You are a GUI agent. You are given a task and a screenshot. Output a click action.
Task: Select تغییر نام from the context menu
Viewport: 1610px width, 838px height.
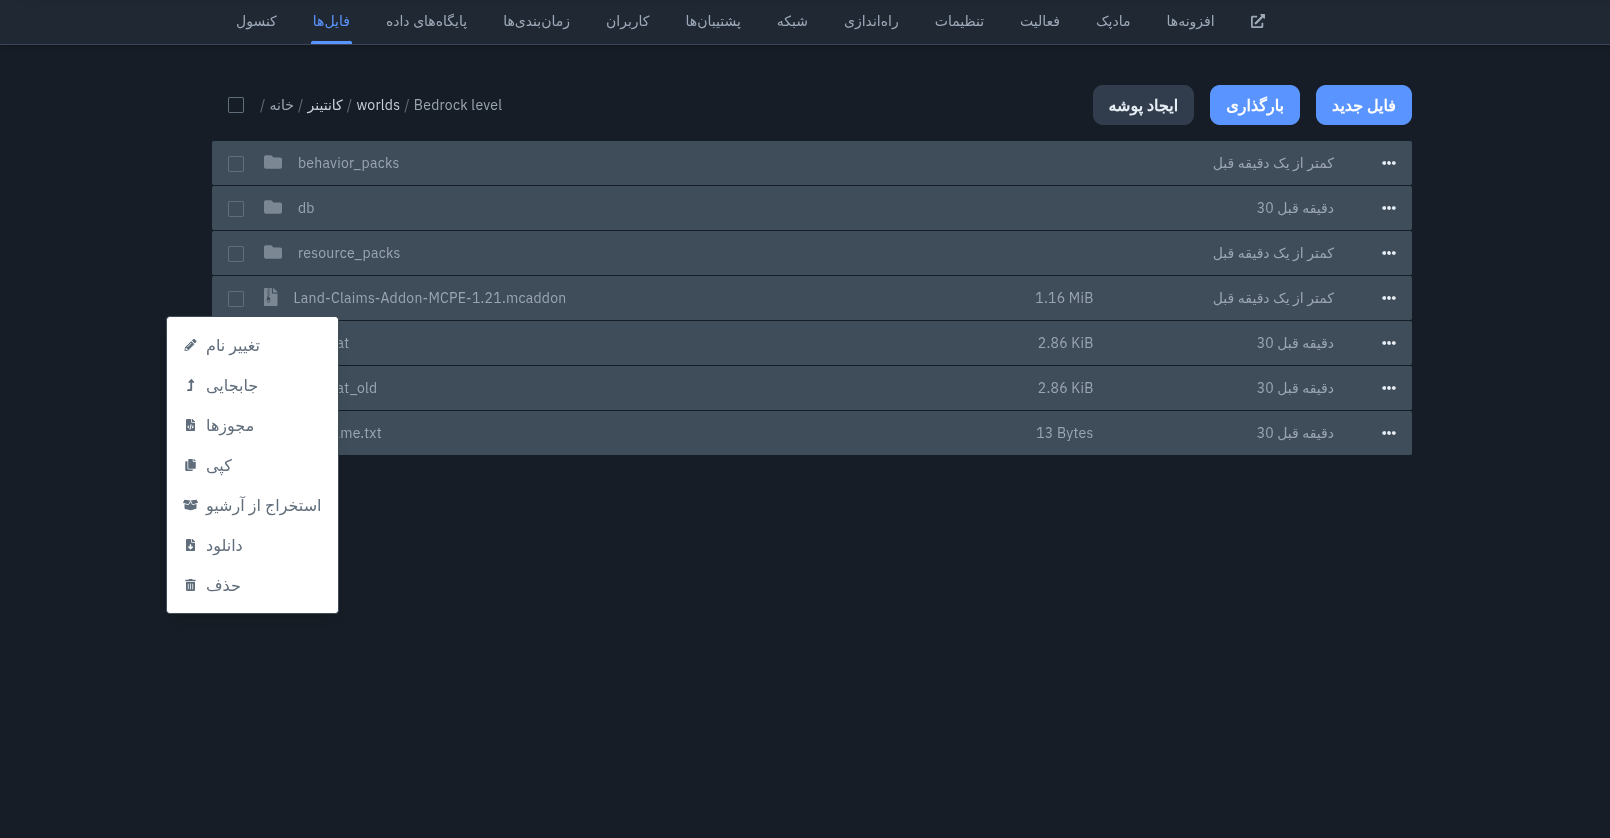[252, 345]
